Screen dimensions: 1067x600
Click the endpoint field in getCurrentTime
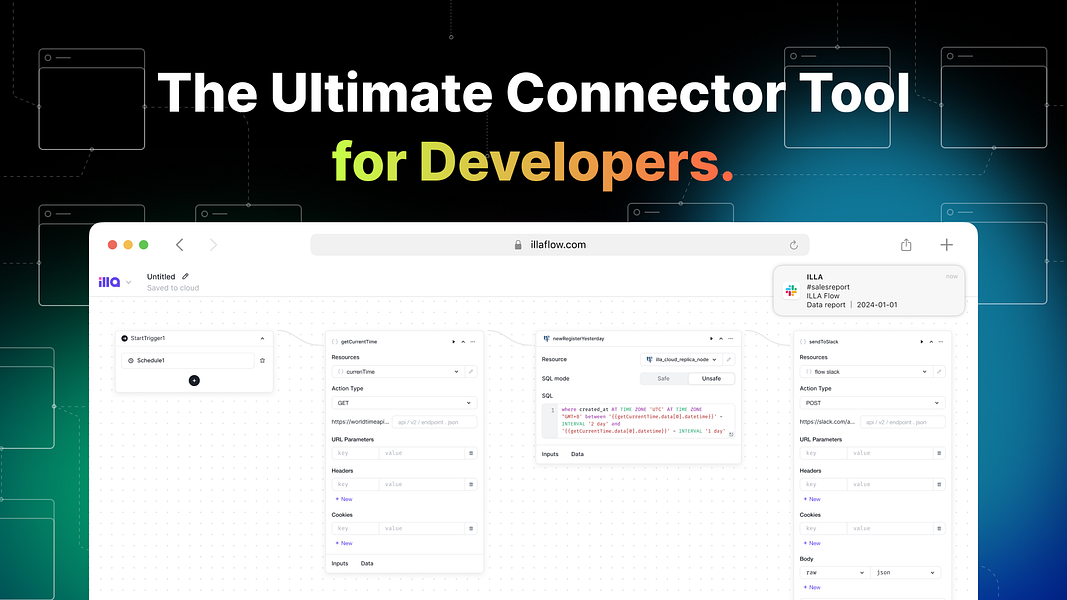(434, 422)
